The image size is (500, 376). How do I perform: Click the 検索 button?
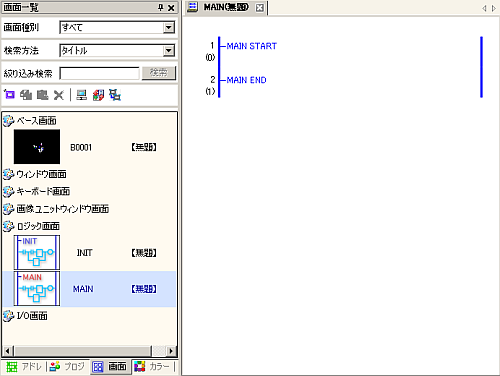pyautogui.click(x=159, y=73)
